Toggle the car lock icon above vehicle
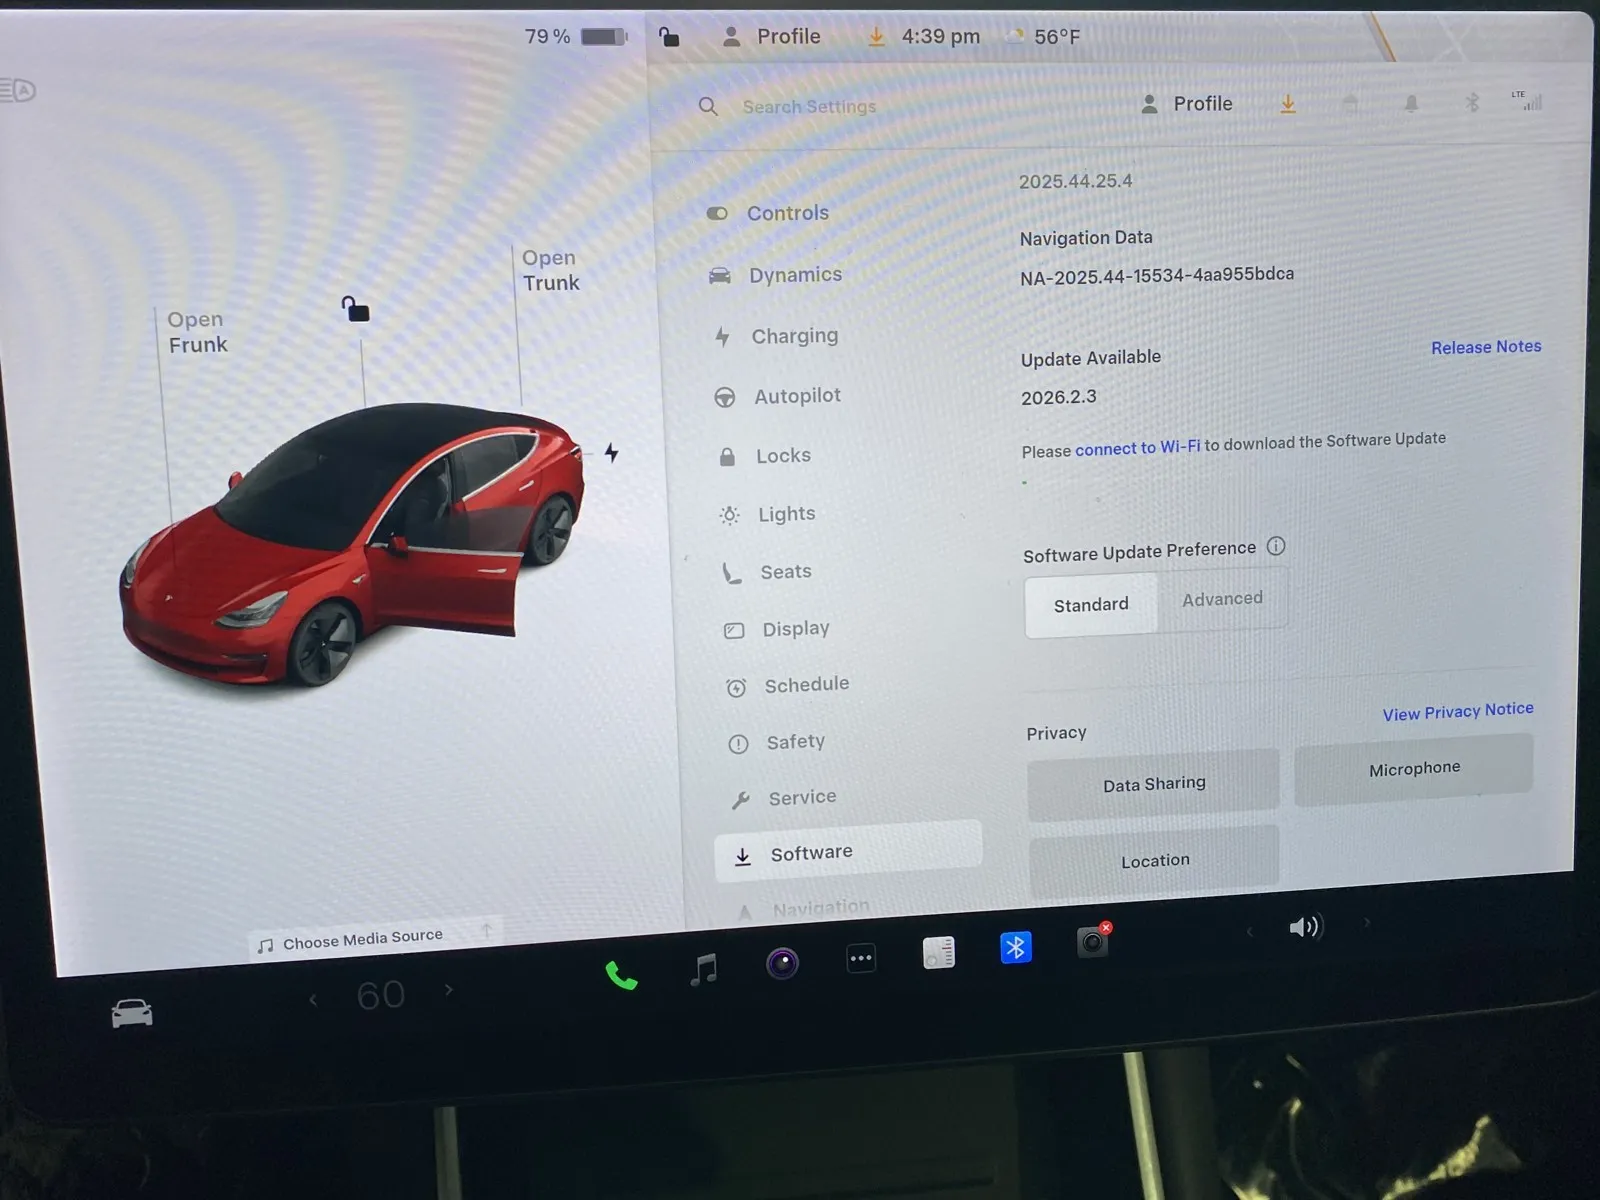Screen dimensions: 1600x1200 click(x=355, y=309)
